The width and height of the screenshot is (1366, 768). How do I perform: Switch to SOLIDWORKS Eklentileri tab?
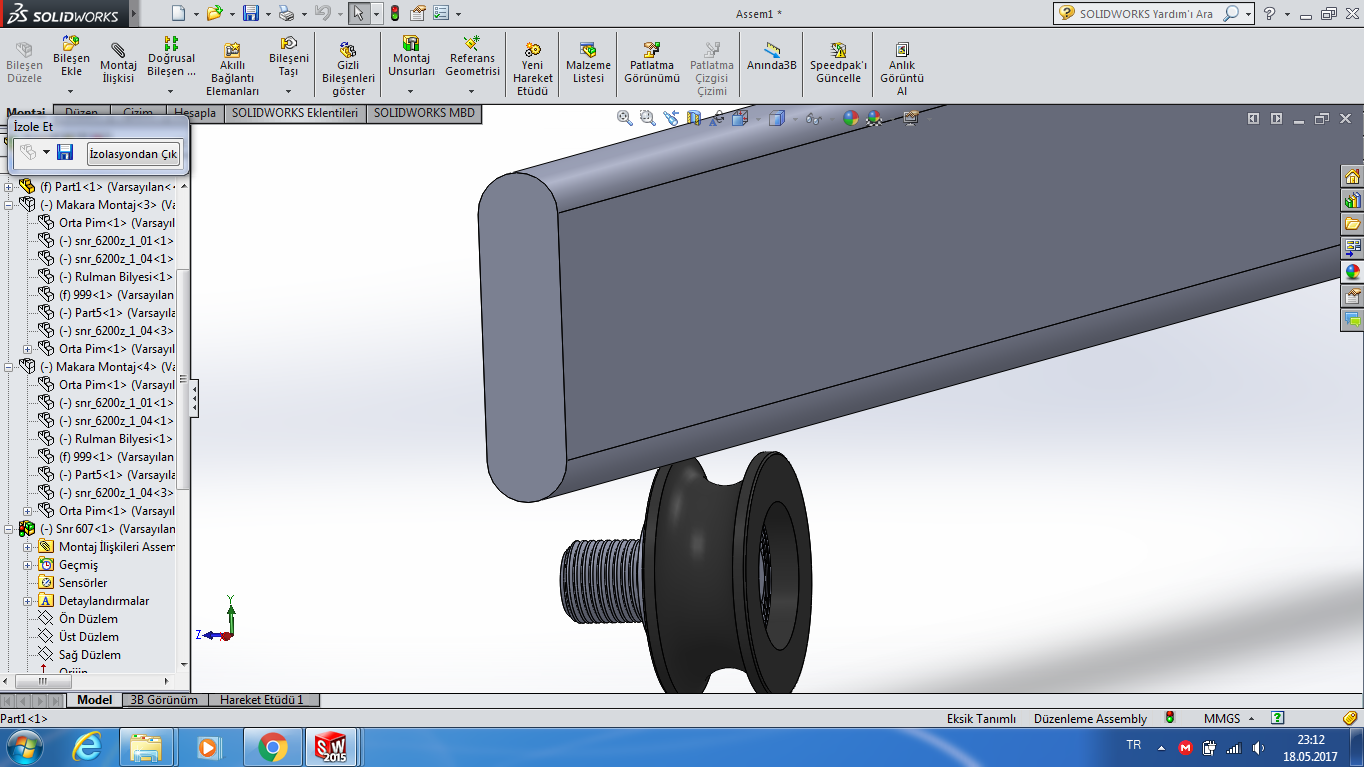(294, 113)
